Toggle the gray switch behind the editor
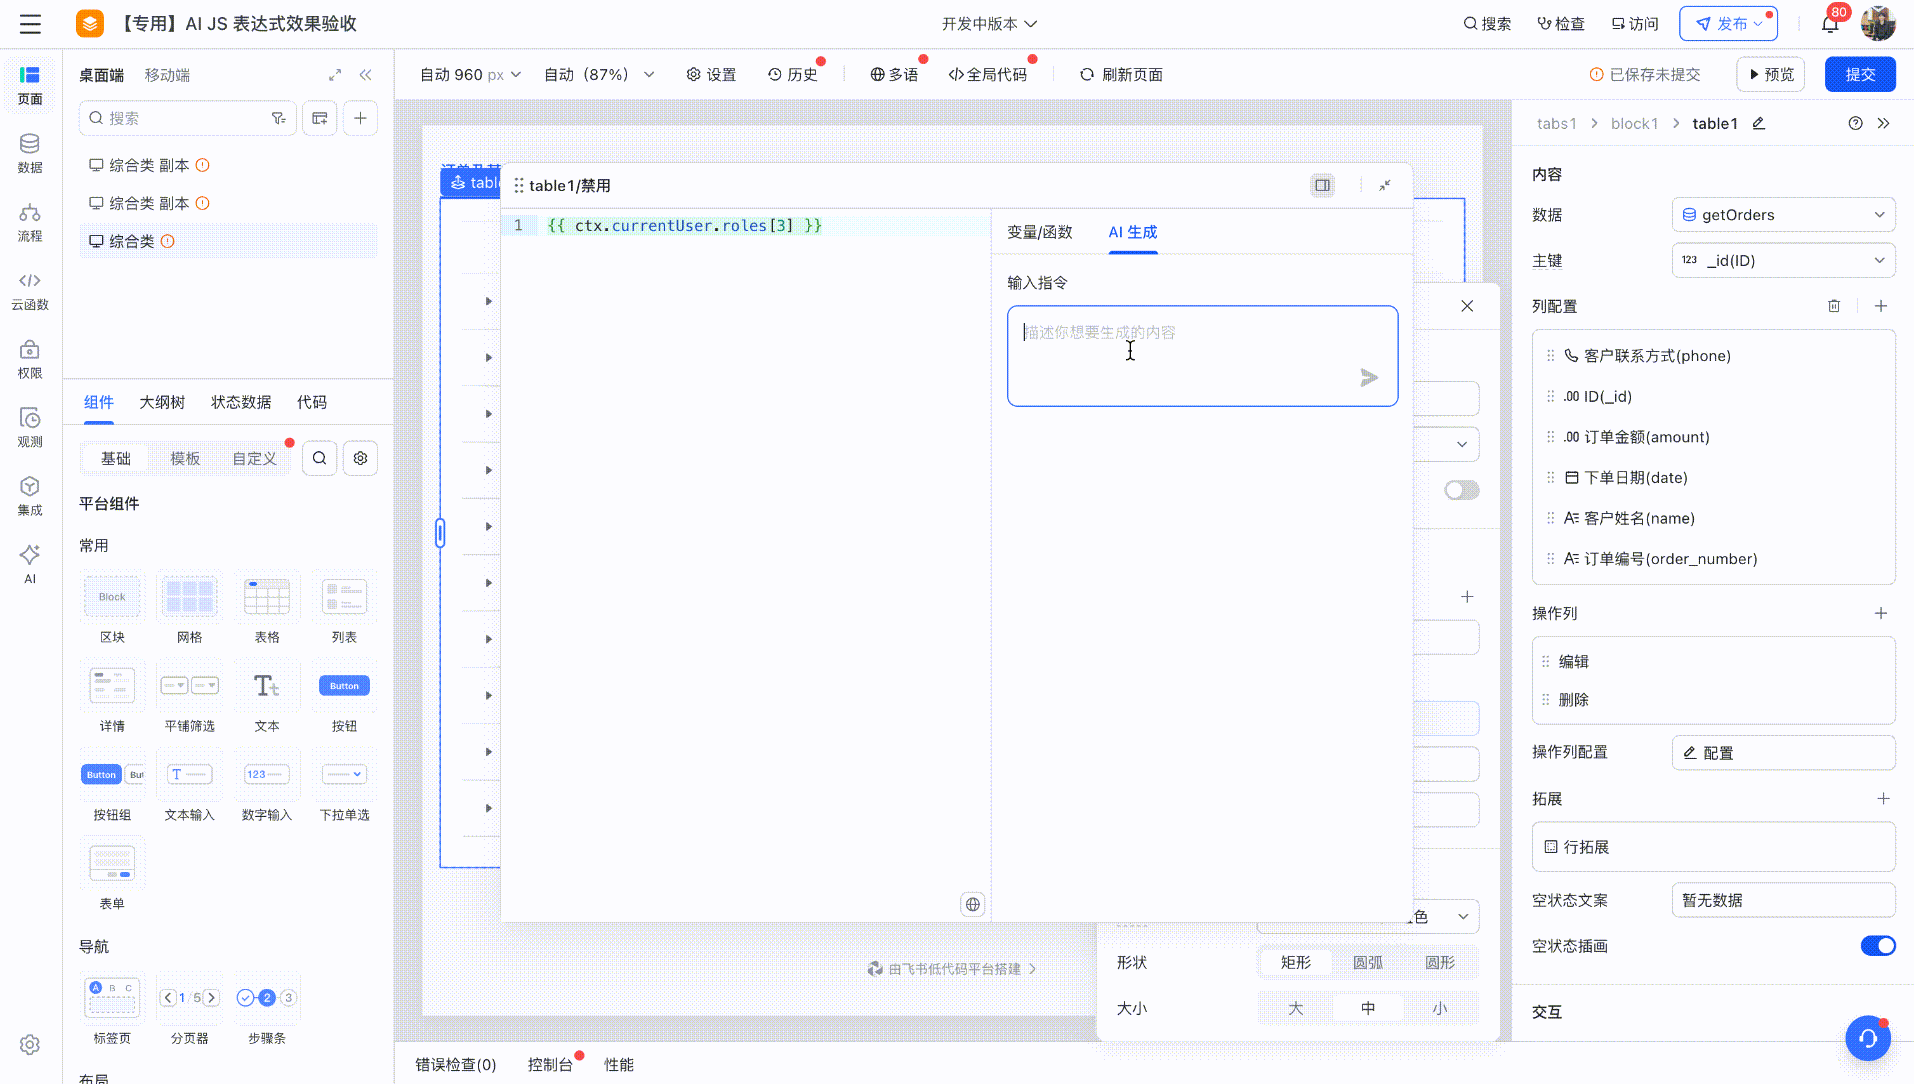 pyautogui.click(x=1462, y=490)
